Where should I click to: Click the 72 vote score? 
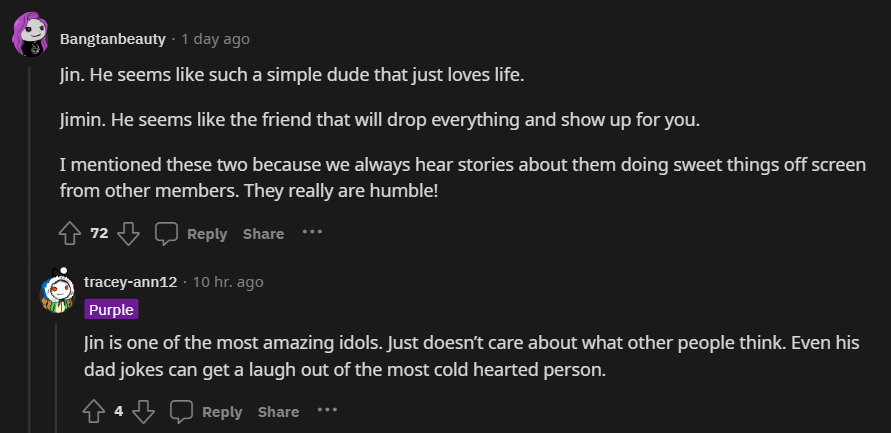coord(99,233)
